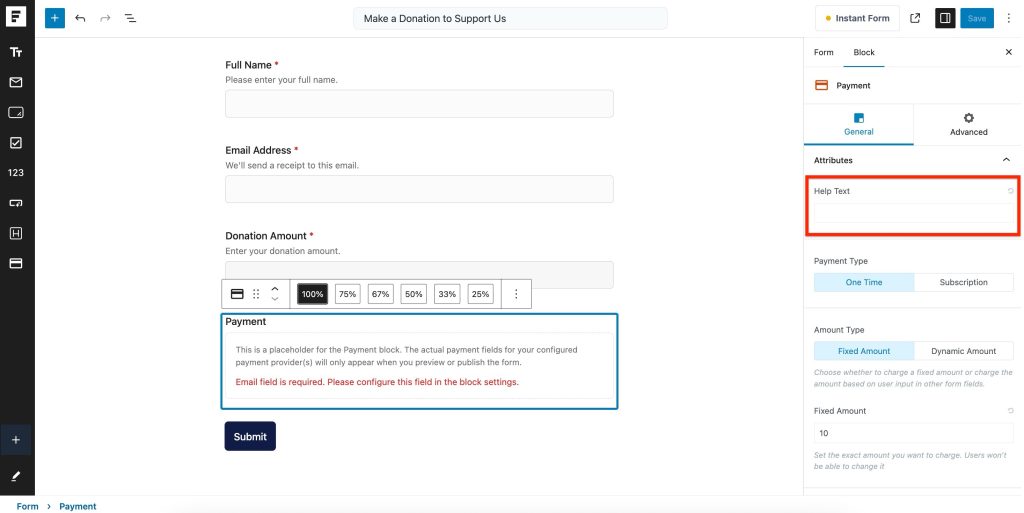Open block options three-dot menu
Screen dimensions: 1024x513
pos(516,294)
